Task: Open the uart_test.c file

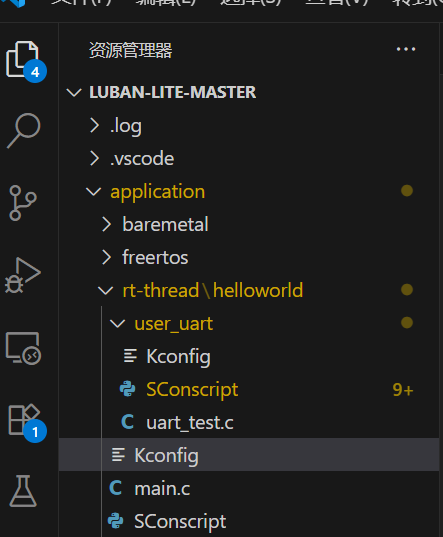Action: [249, 422]
